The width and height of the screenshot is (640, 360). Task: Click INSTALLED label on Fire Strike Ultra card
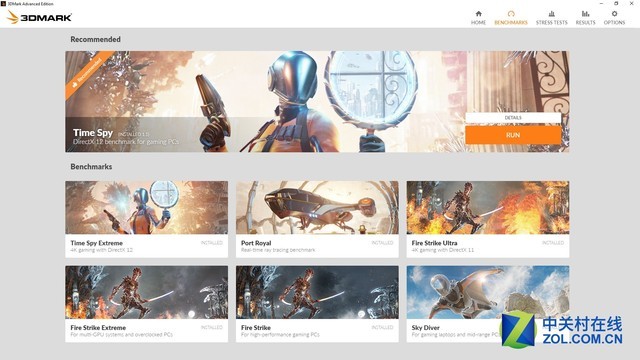click(x=553, y=243)
